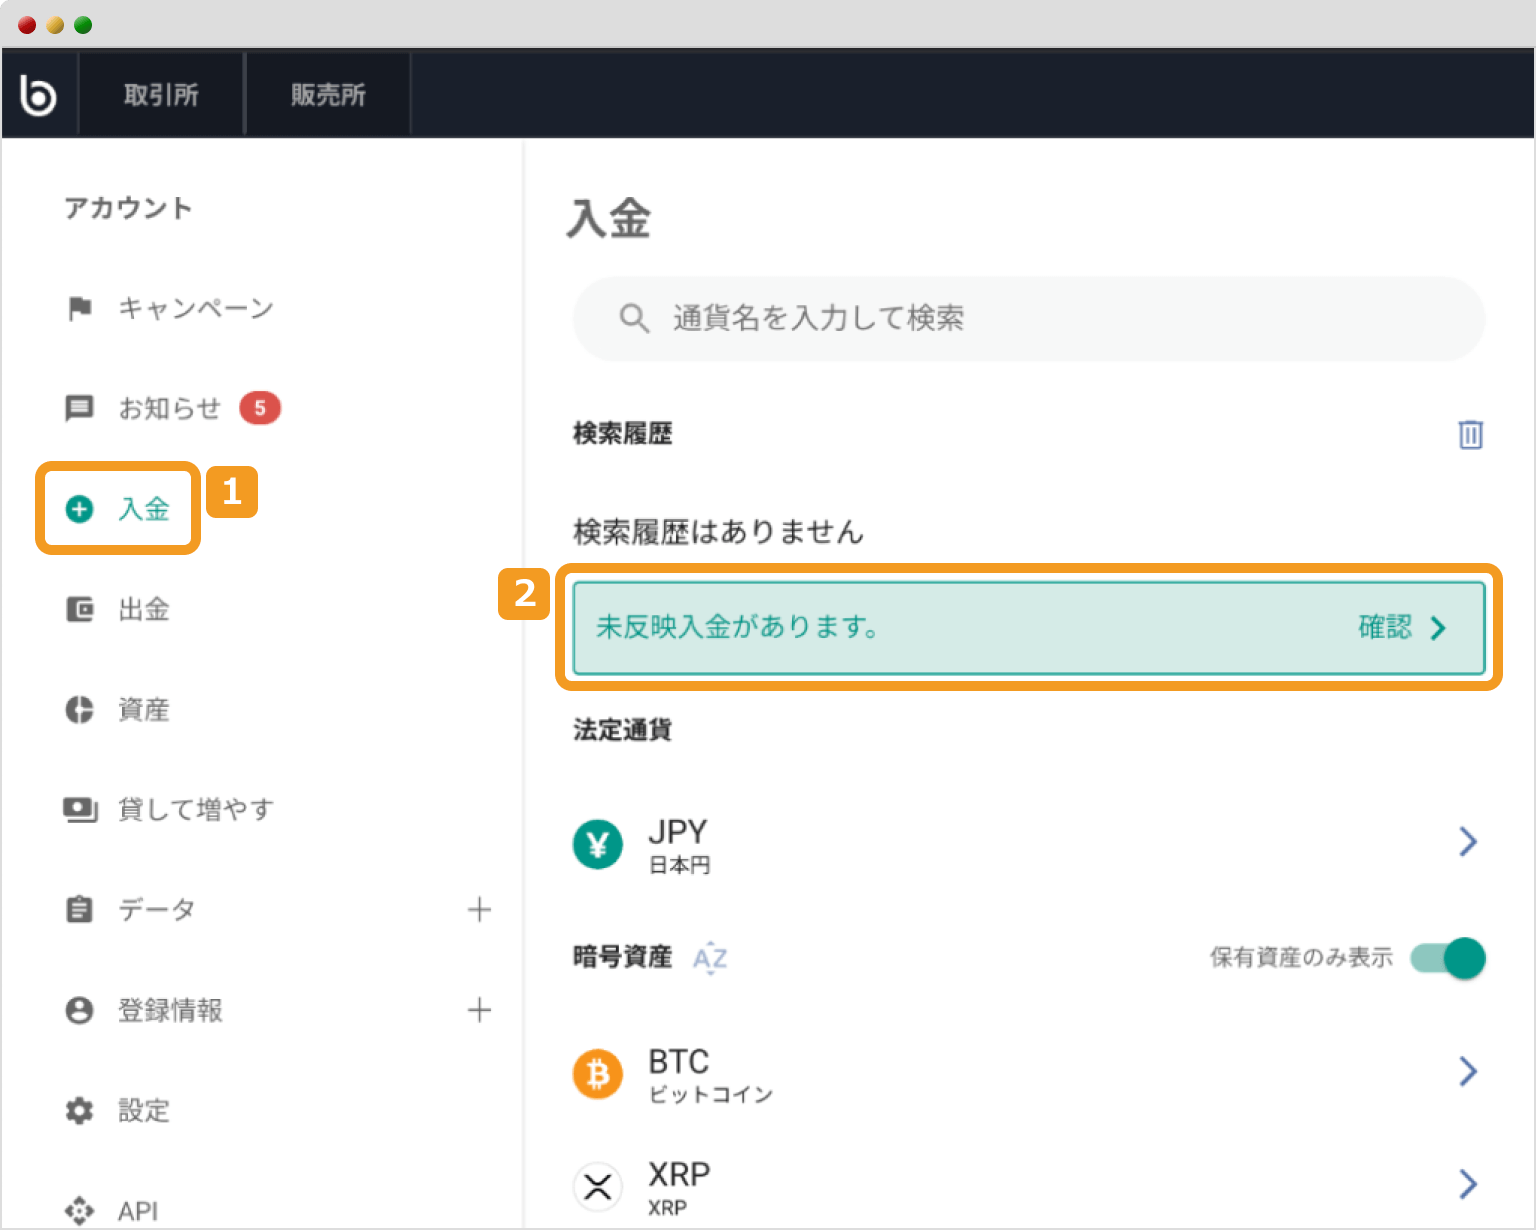Select the キャンペーン flag icon
This screenshot has width=1536, height=1230.
(79, 308)
